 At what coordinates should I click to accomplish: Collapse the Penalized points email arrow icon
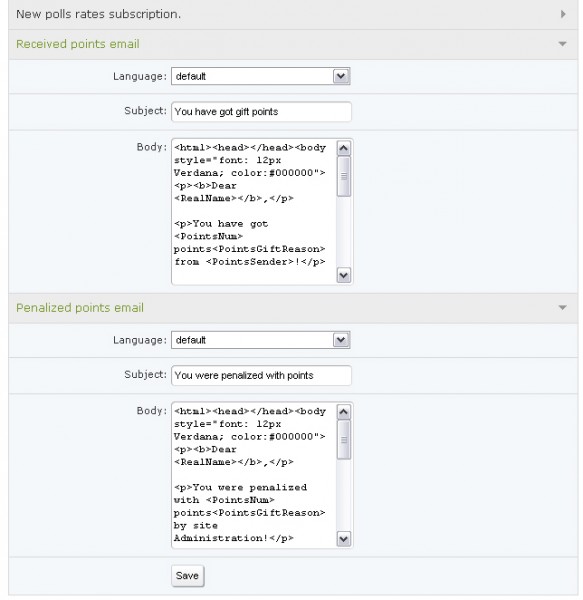(x=562, y=308)
